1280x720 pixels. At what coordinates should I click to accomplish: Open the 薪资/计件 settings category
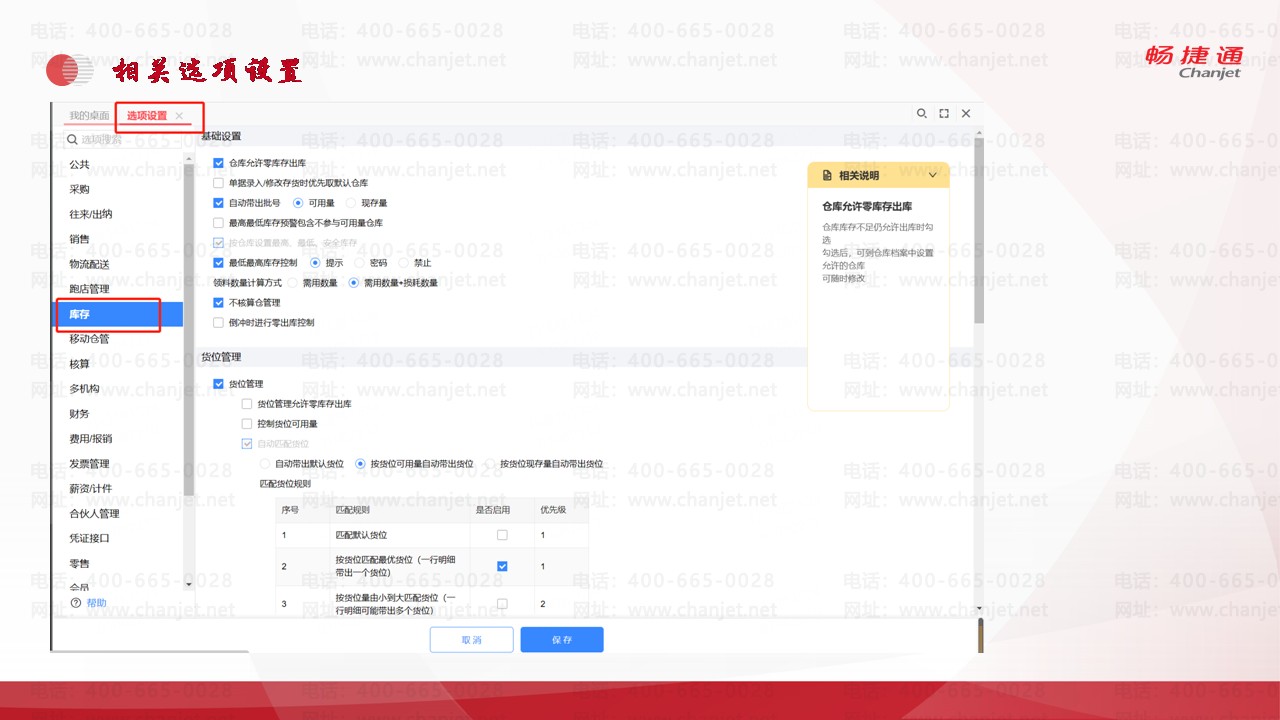click(x=91, y=489)
